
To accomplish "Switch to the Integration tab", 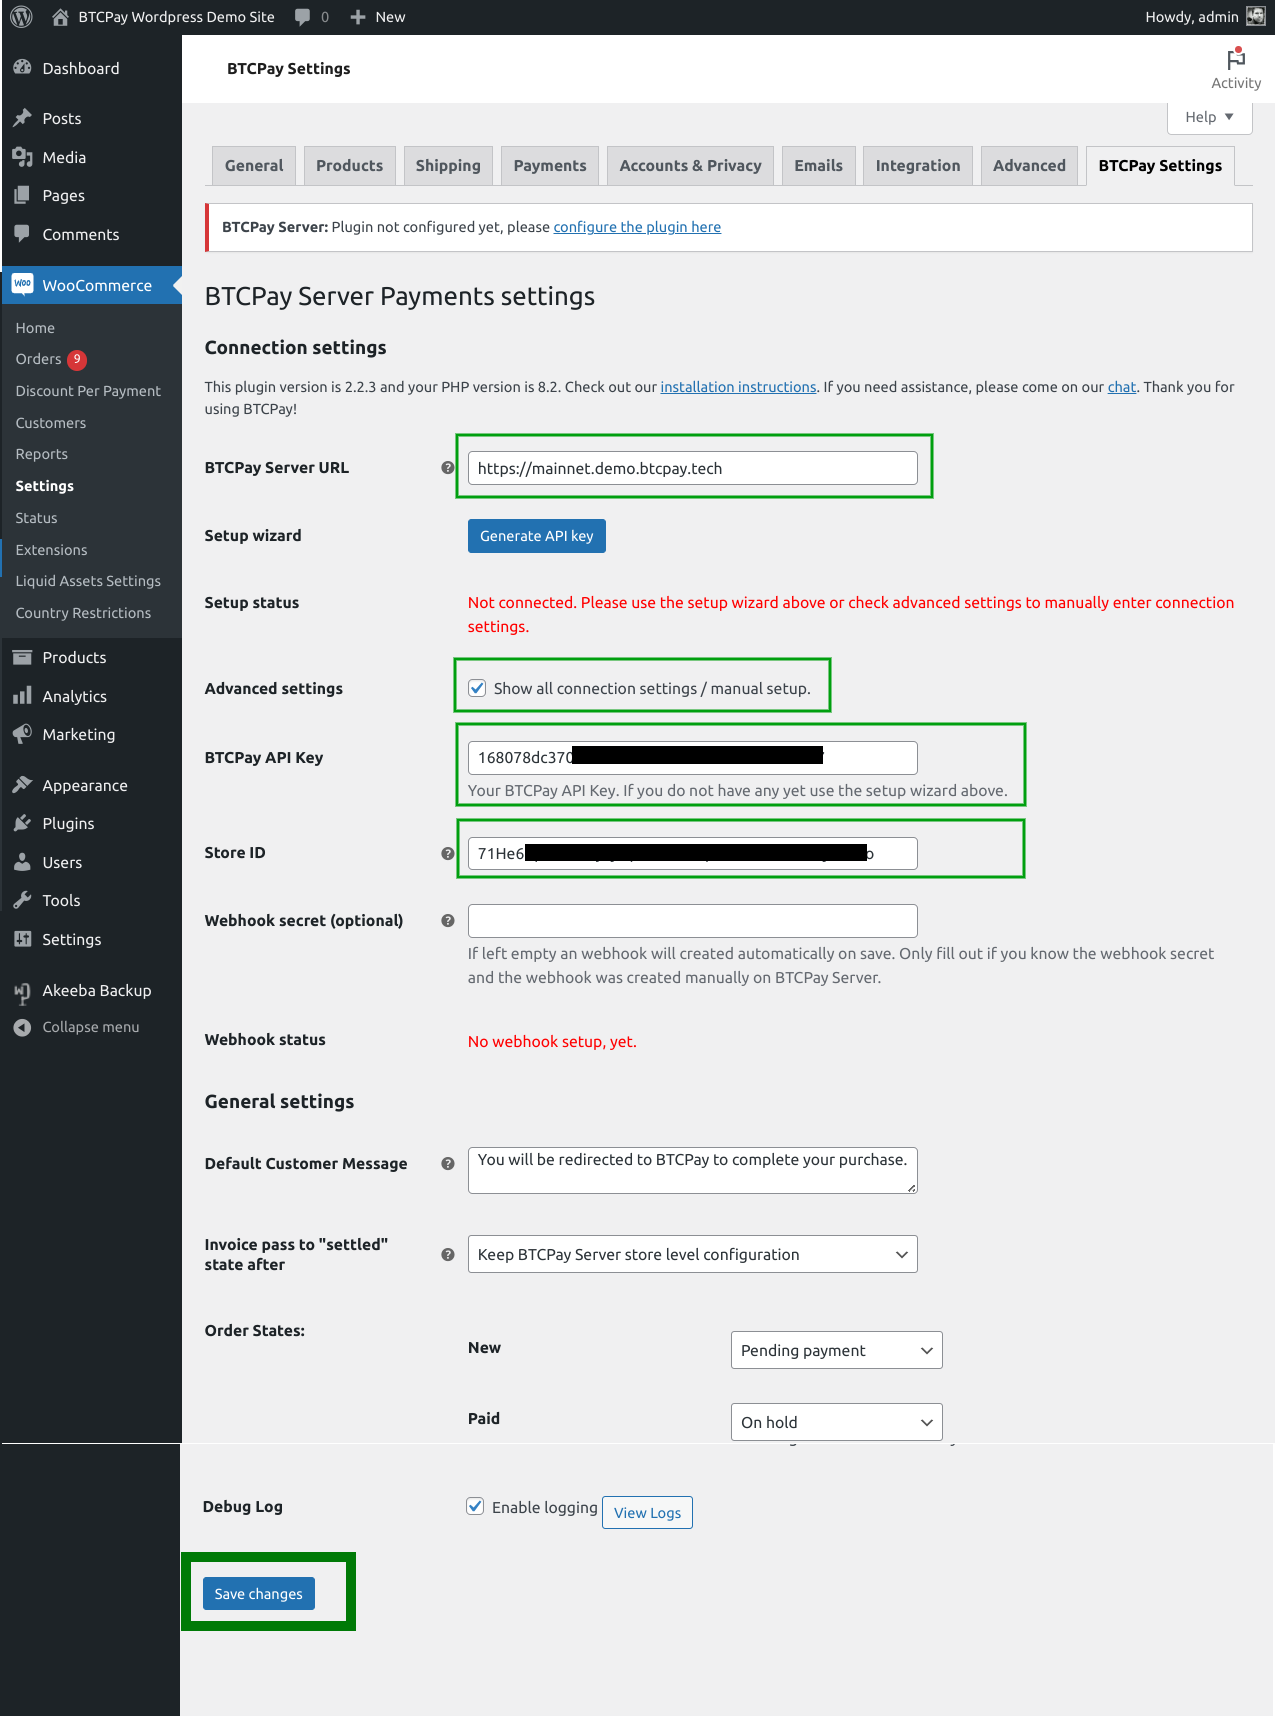I will [x=918, y=166].
